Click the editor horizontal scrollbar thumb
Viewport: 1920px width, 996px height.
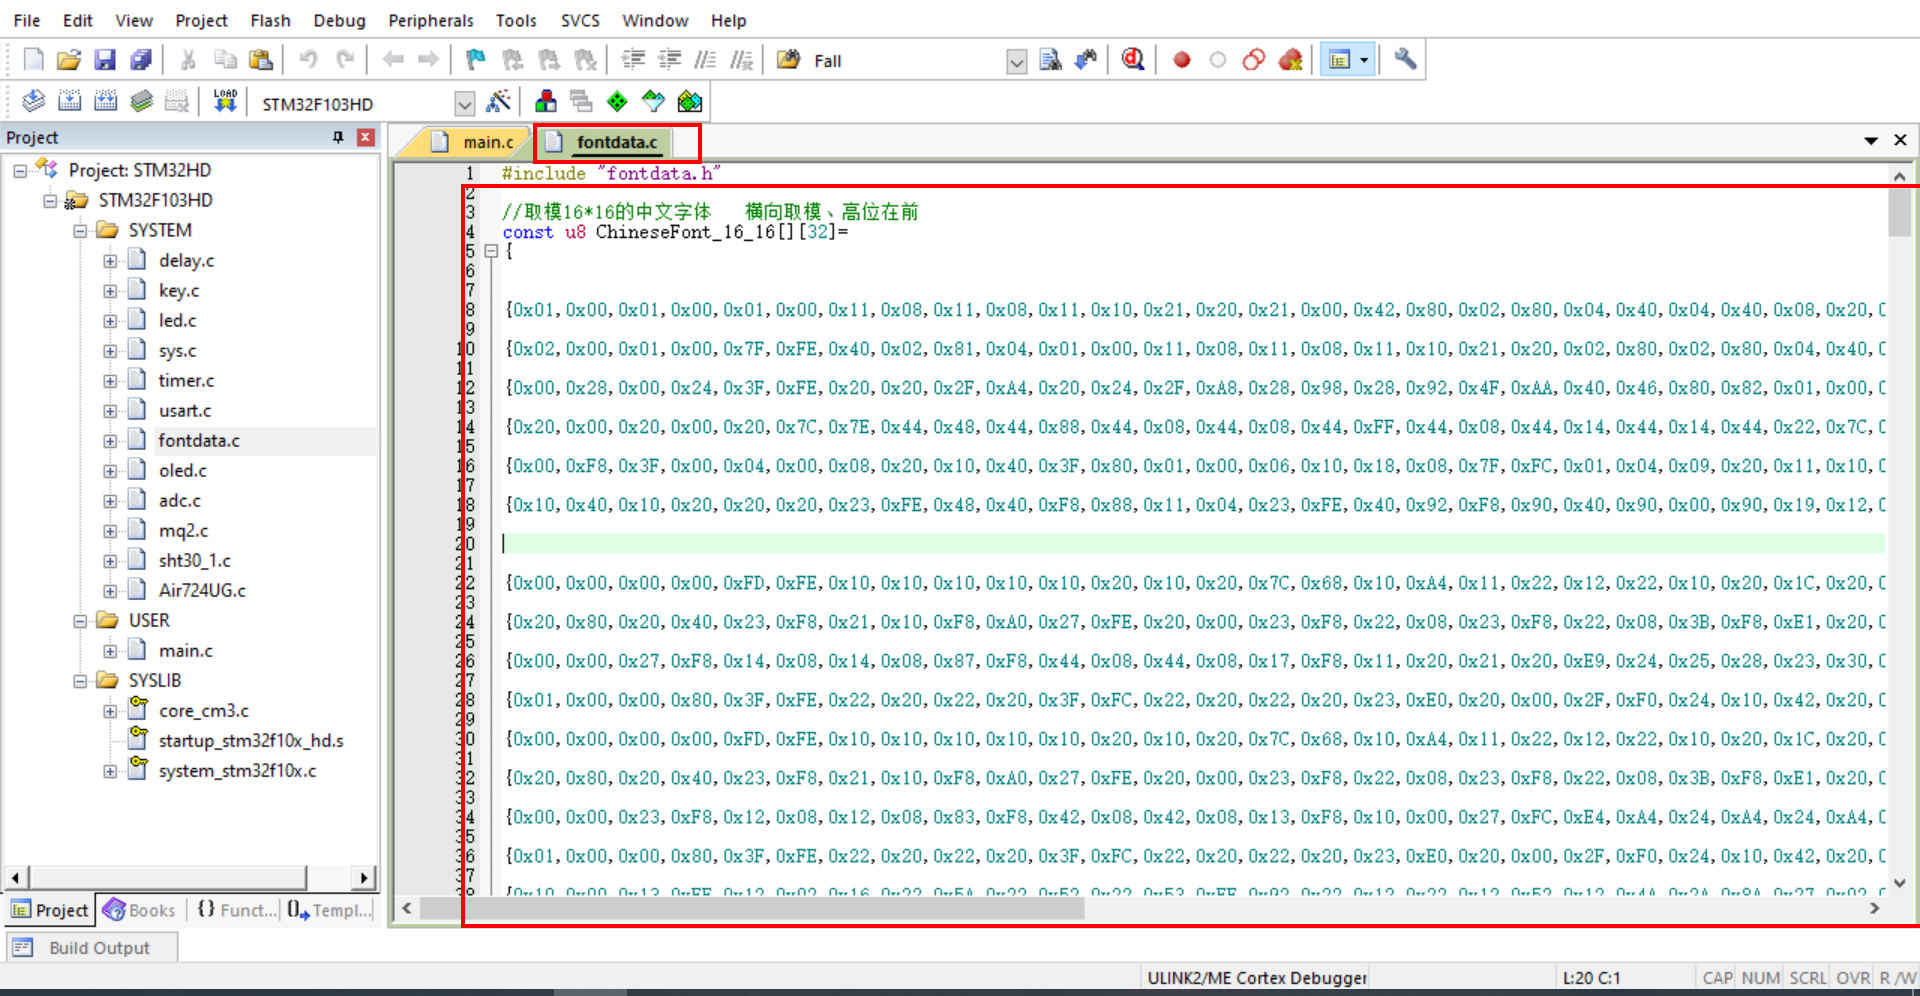click(x=752, y=908)
